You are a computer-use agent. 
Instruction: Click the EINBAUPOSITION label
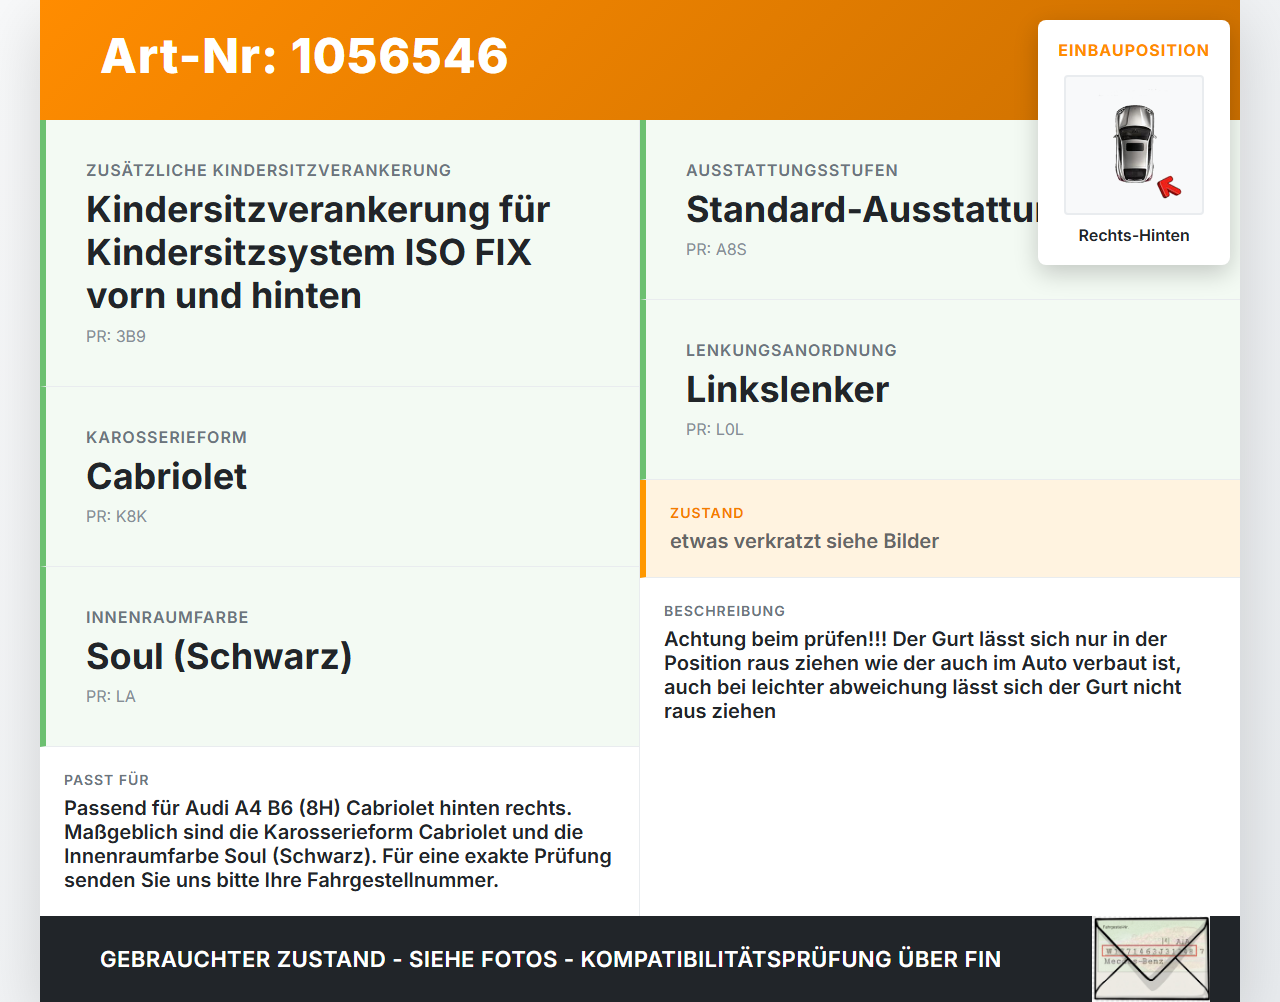1134,50
